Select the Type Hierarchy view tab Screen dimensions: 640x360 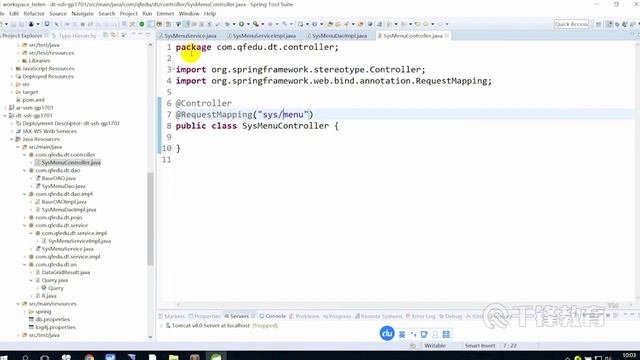click(78, 36)
